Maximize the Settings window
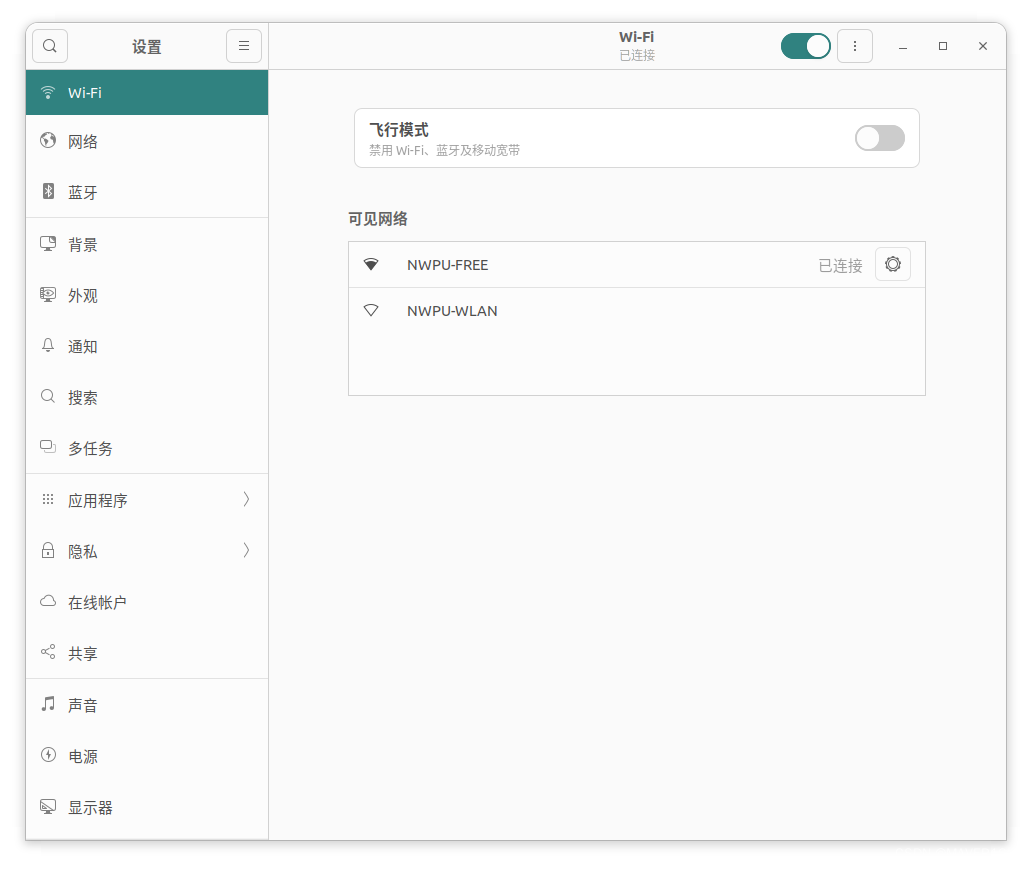Image resolution: width=1032 pixels, height=869 pixels. pos(942,46)
